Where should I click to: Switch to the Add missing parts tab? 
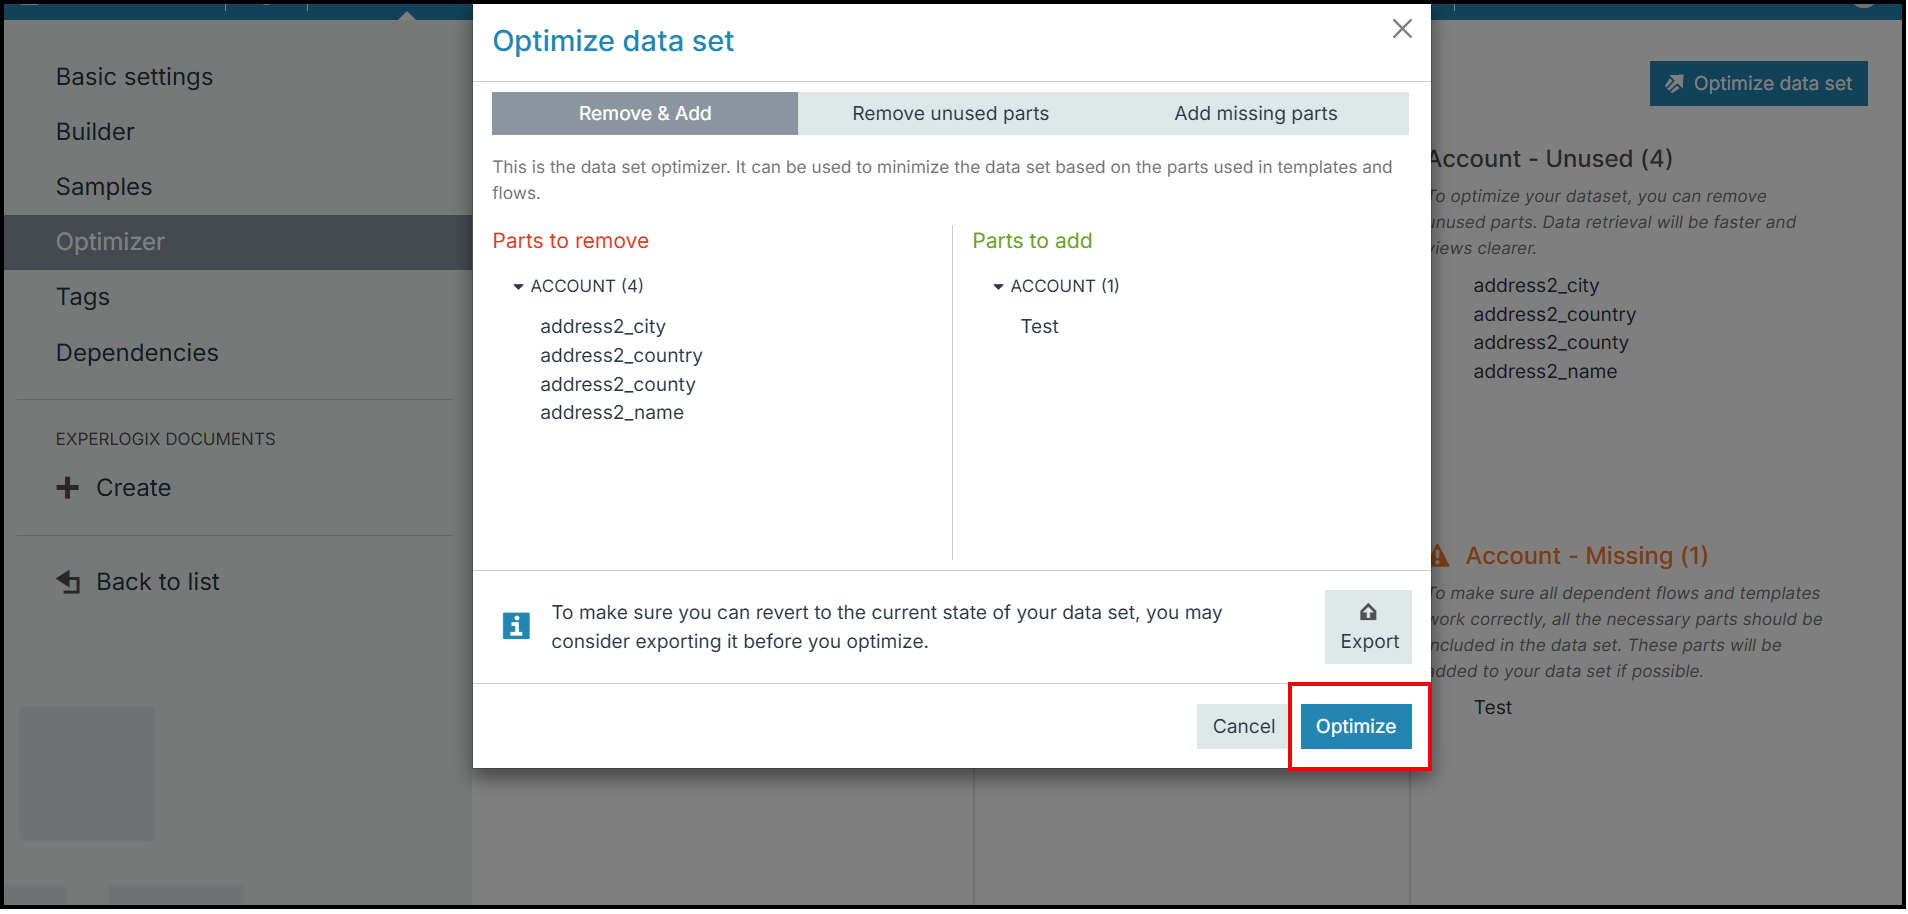(1256, 114)
